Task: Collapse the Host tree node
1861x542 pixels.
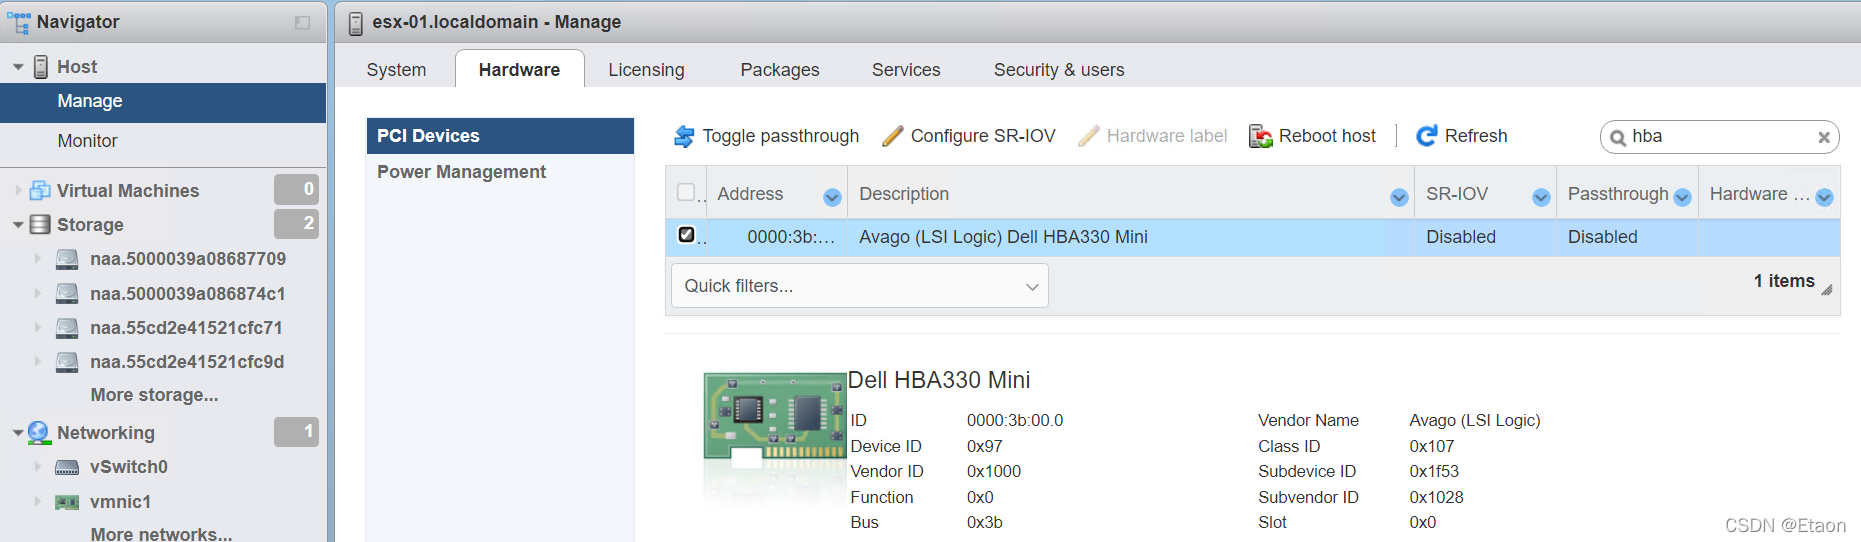Action: [18, 67]
